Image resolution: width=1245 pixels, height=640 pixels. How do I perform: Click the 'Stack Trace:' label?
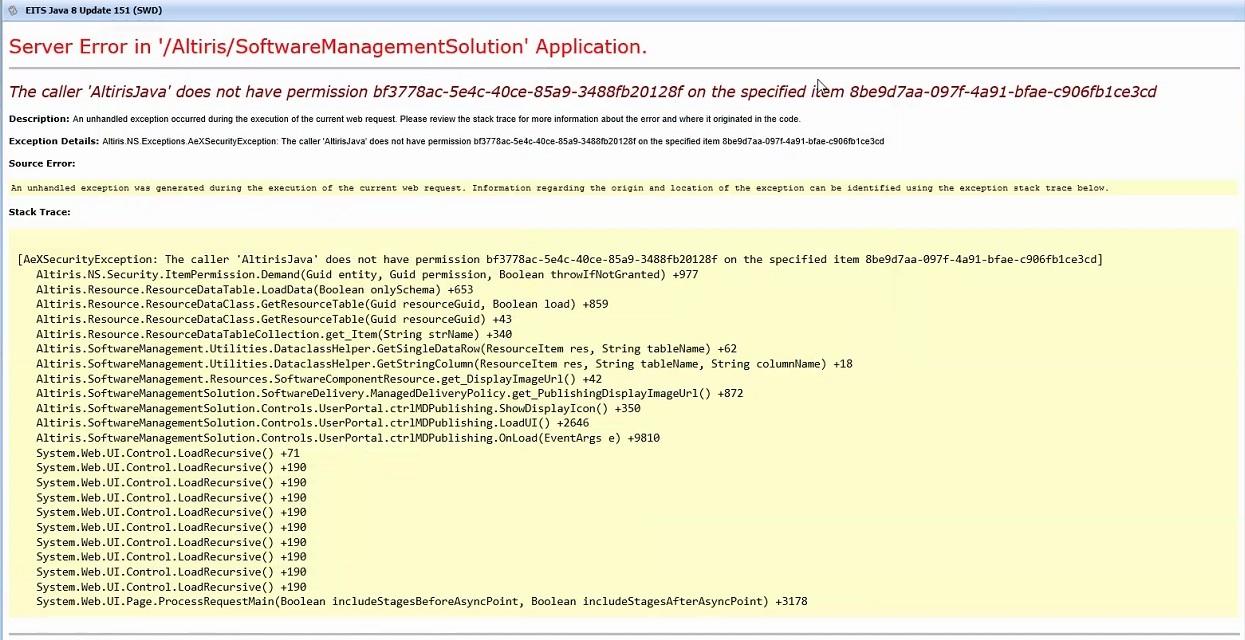(x=40, y=212)
